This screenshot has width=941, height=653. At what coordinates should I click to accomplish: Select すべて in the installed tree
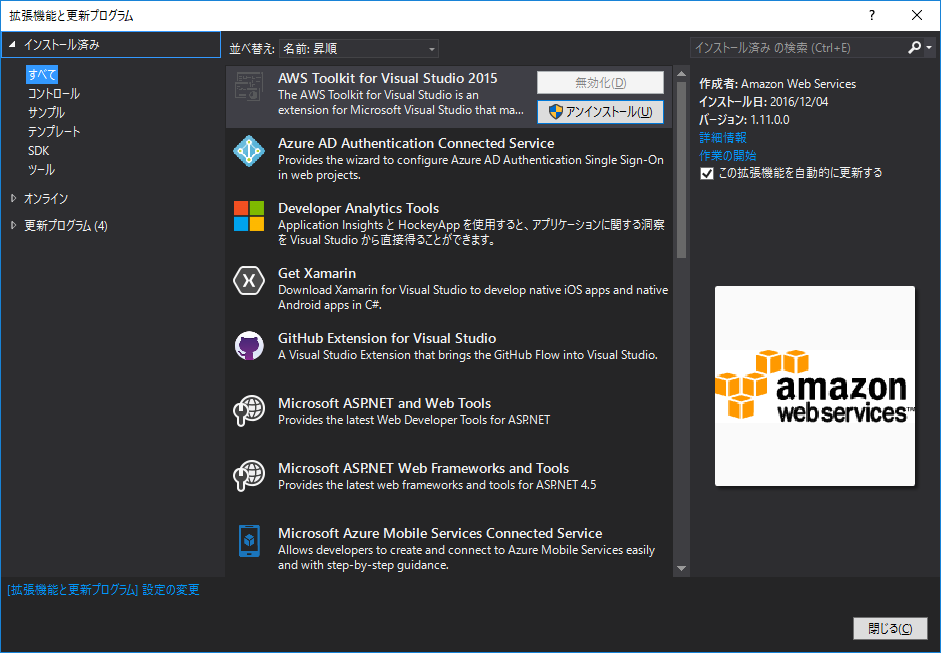pyautogui.click(x=42, y=74)
